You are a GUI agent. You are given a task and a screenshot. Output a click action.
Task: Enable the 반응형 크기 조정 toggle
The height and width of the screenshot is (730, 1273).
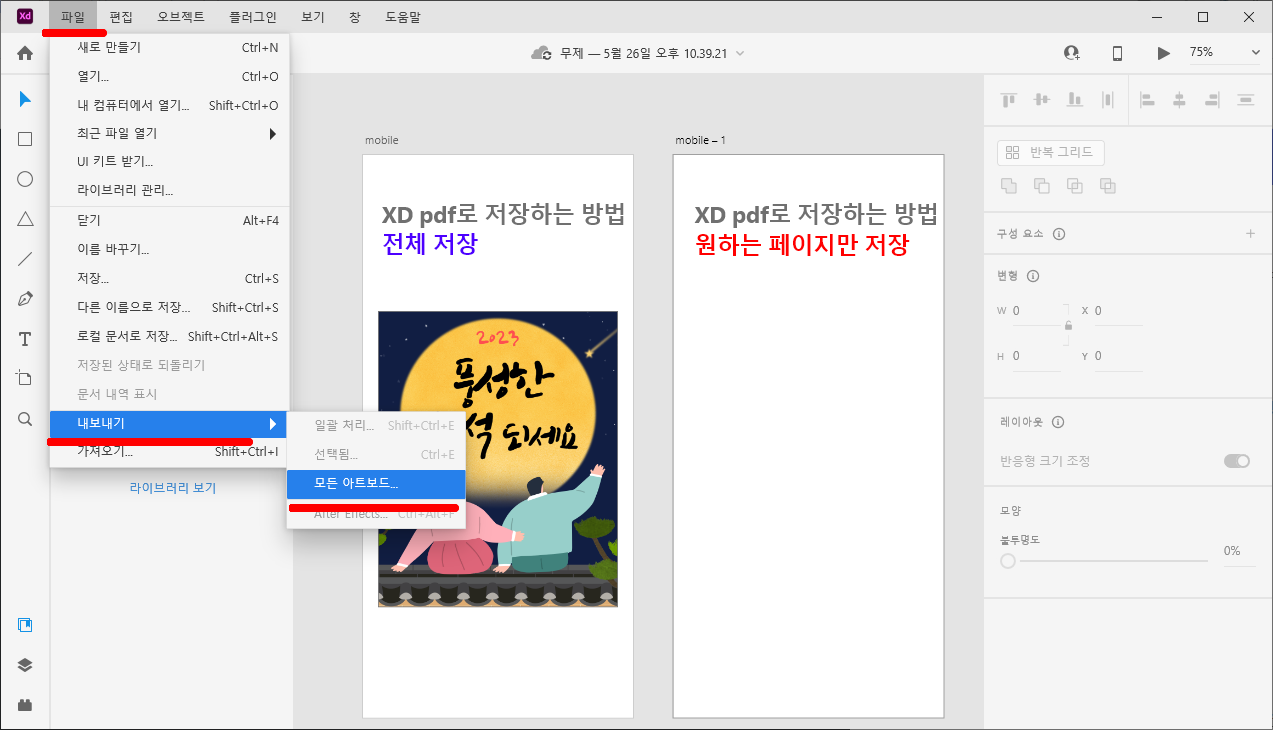coord(1237,461)
